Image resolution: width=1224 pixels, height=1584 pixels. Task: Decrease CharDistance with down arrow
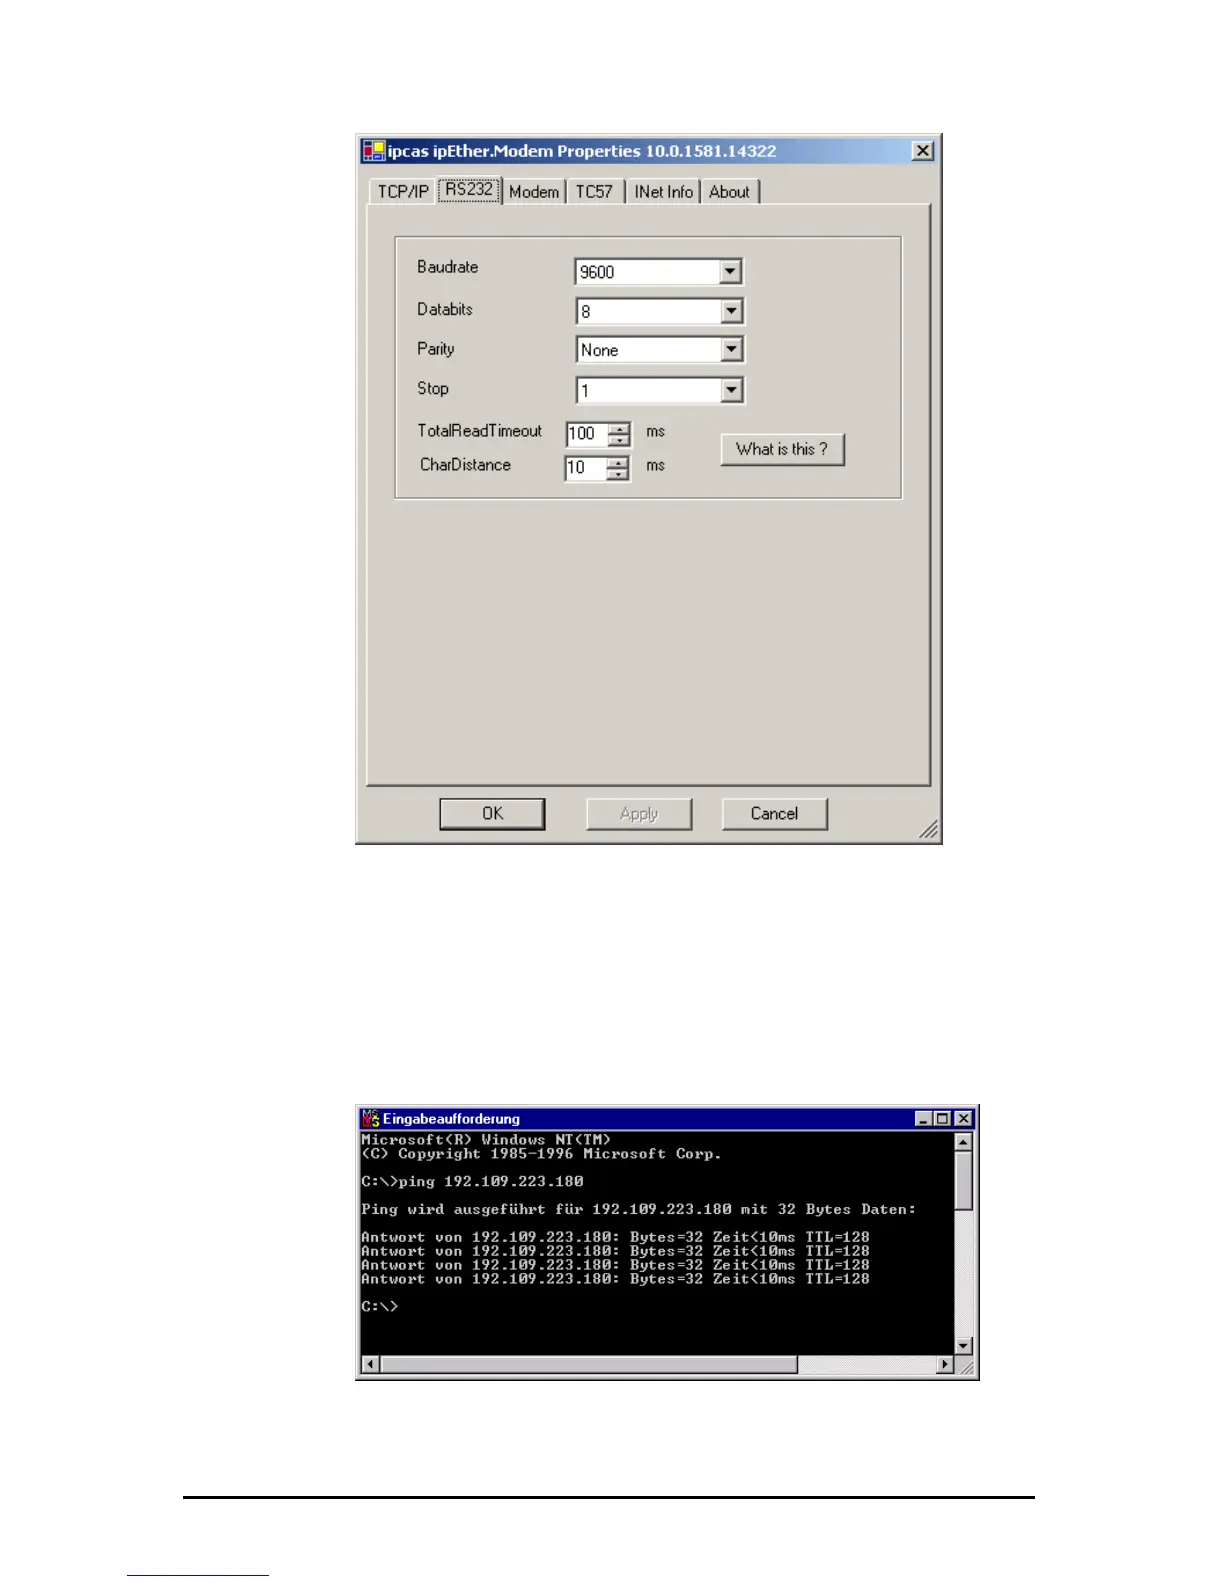pos(619,474)
